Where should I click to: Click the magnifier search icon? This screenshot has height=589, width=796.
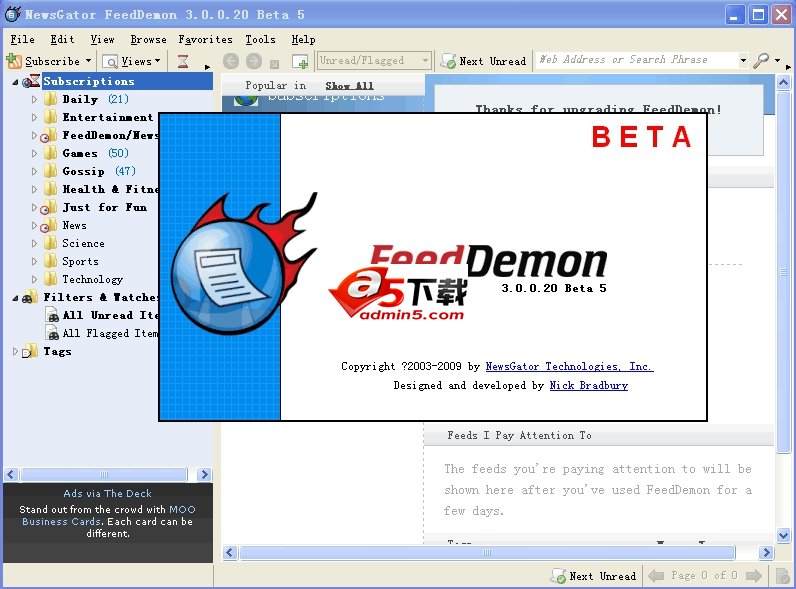point(760,60)
